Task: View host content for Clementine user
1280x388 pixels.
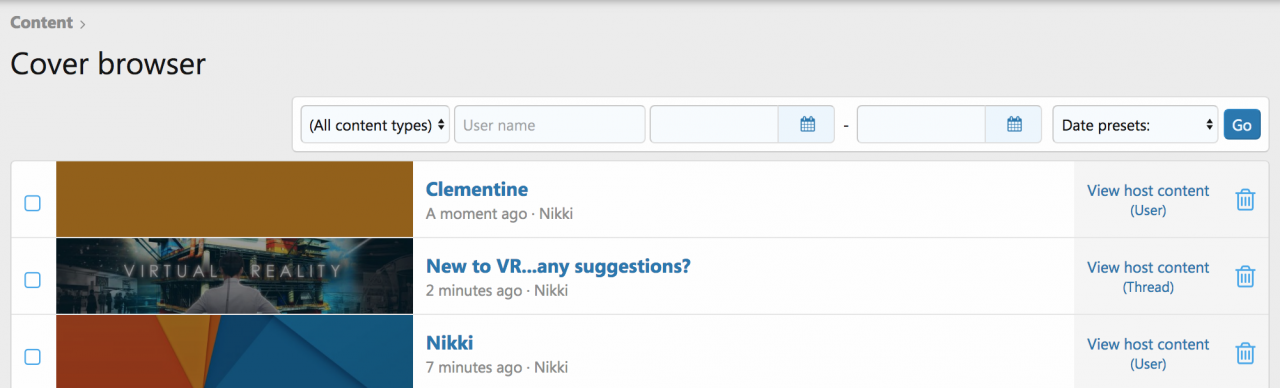Action: tap(1148, 200)
